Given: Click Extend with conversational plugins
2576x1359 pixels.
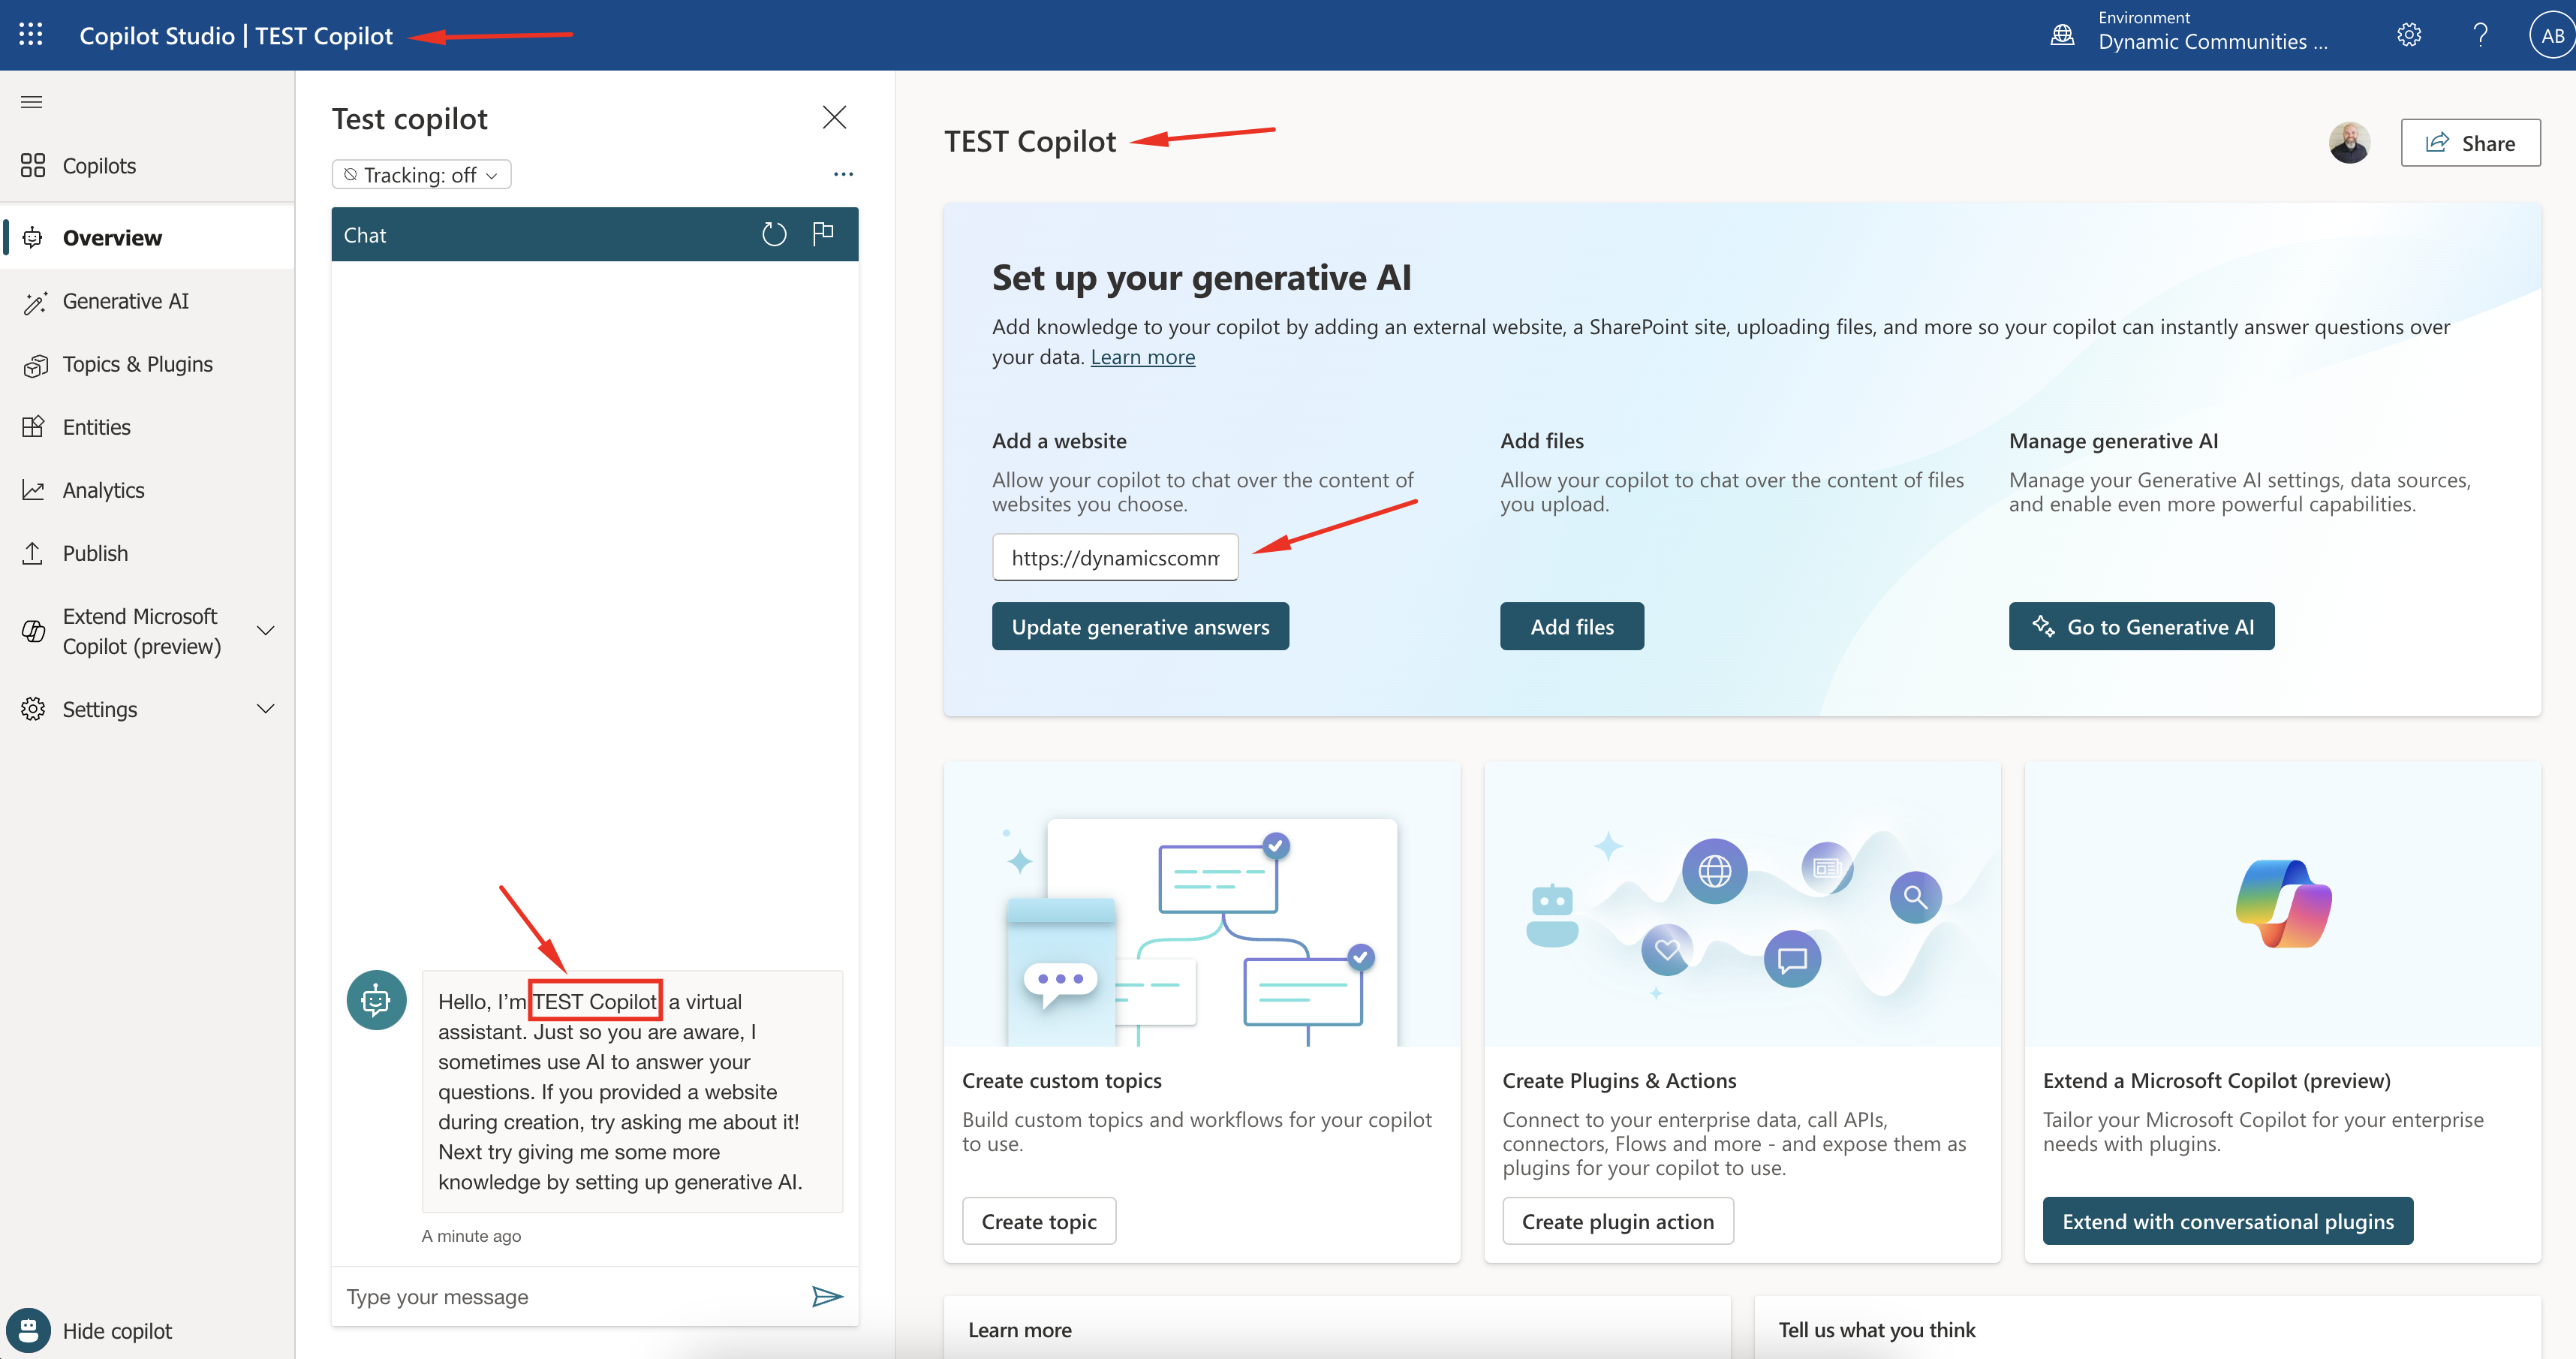Looking at the screenshot, I should pyautogui.click(x=2228, y=1221).
